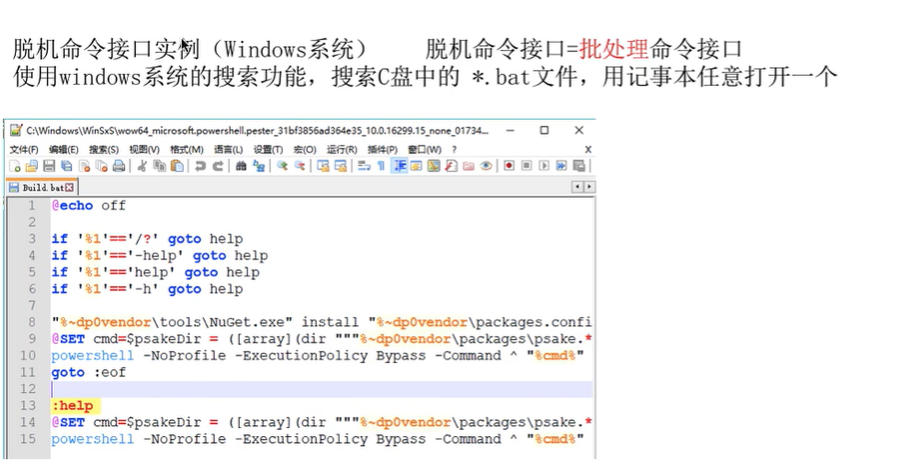Click the ':help' label on line 13

(x=73, y=406)
